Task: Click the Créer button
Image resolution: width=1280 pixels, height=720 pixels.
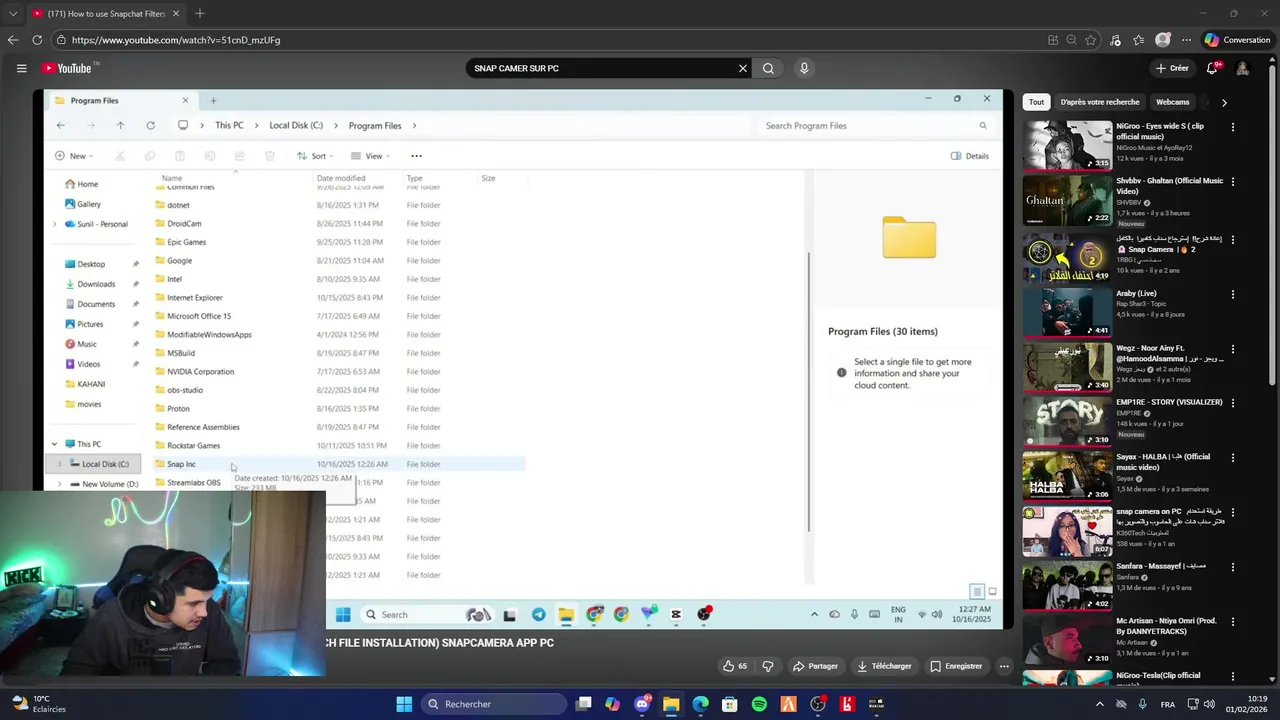Action: [1172, 68]
